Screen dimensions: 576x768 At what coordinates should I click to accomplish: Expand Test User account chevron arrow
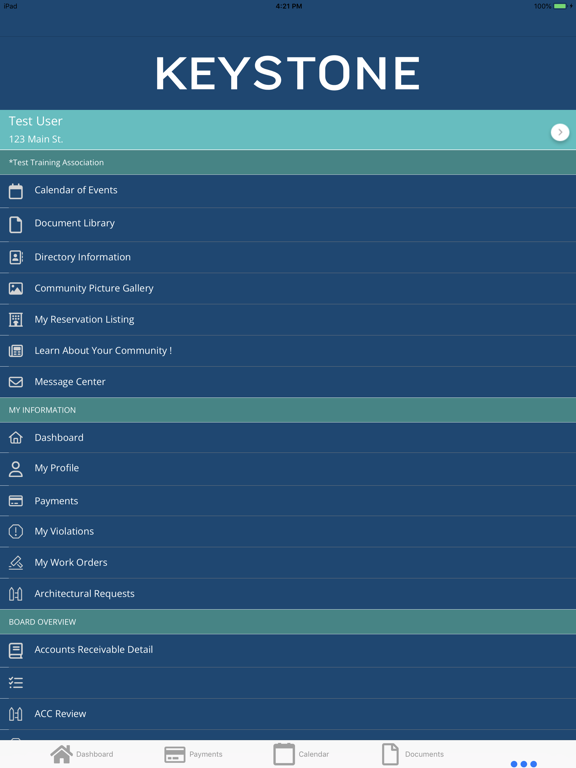560,132
